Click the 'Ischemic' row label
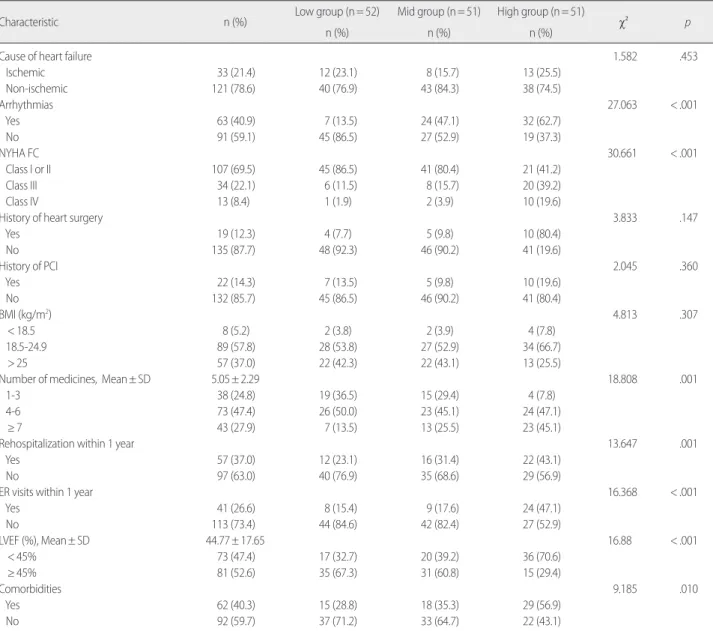Viewport: 713px width, 631px height. pos(25,73)
